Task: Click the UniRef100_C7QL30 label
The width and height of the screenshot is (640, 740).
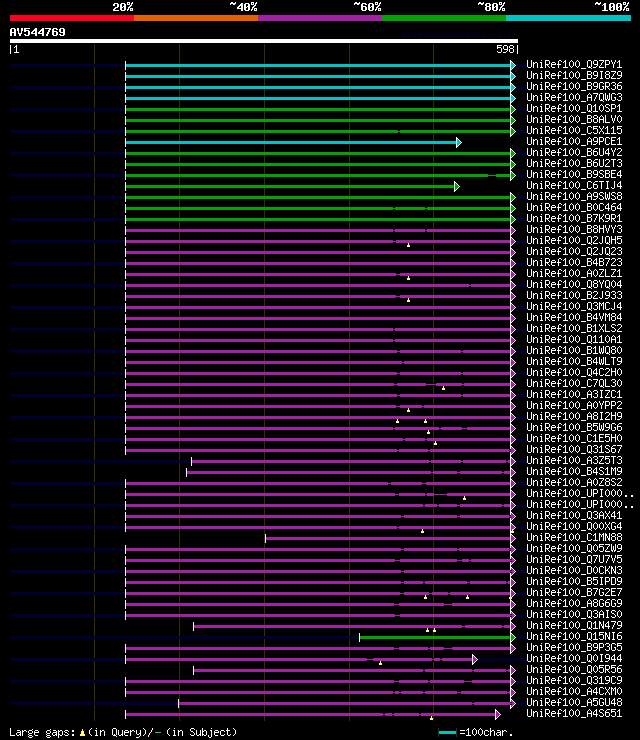Action: pos(574,384)
